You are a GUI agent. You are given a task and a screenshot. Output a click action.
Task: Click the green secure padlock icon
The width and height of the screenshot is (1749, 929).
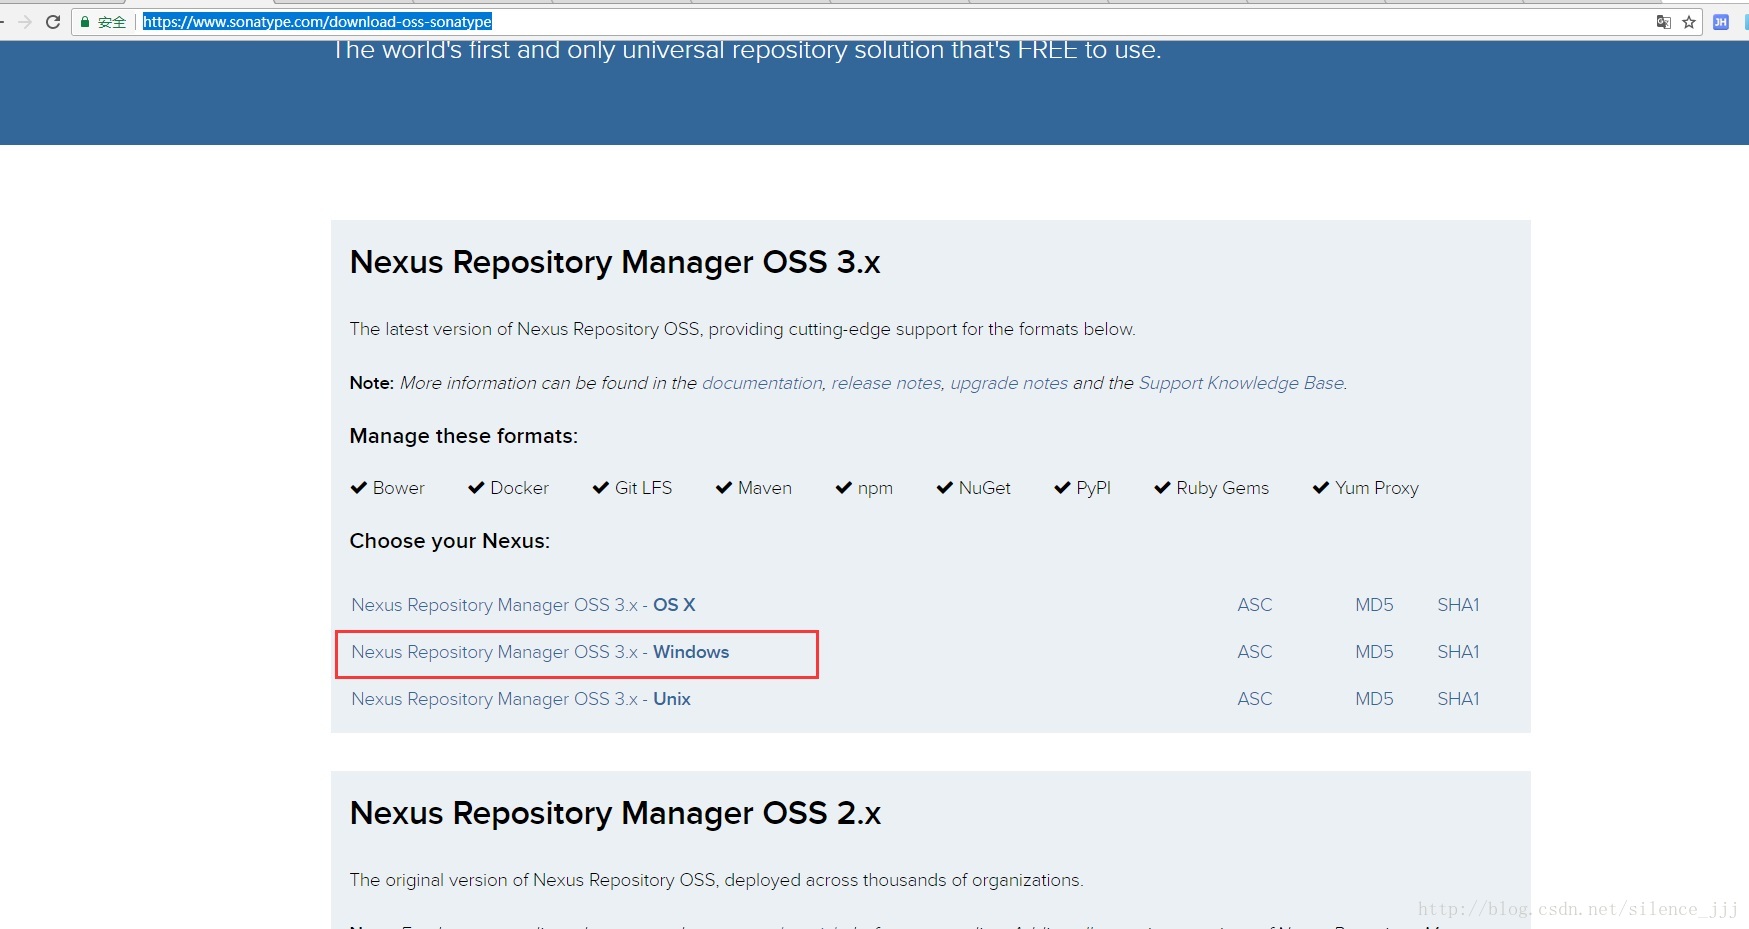coord(85,22)
